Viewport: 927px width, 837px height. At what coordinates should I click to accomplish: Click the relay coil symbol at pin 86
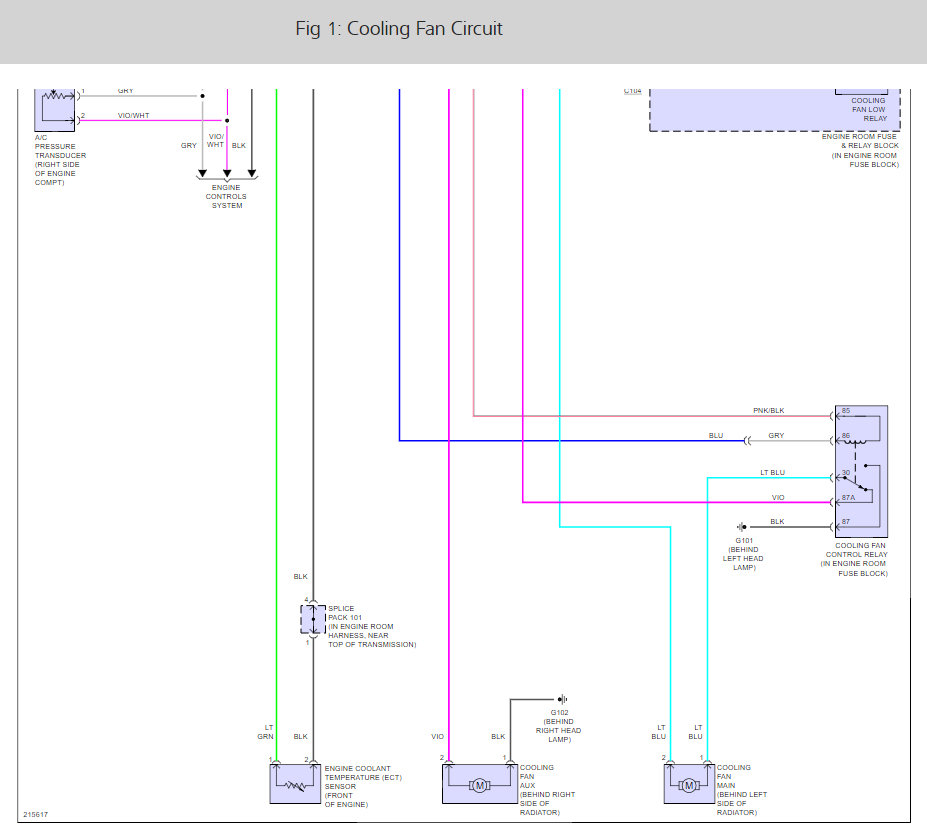coord(855,441)
